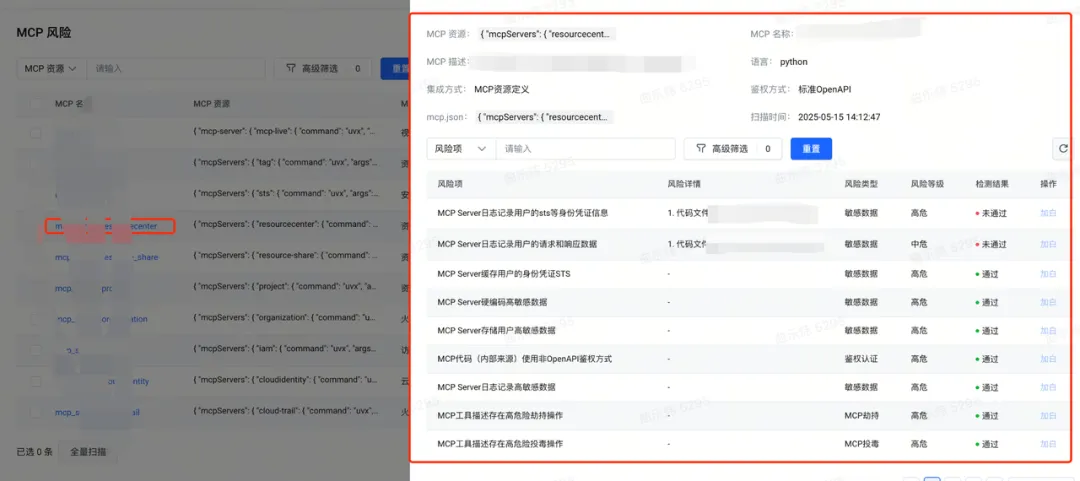This screenshot has height=481, width=1080.
Task: Check the row with mcp-live resource
Action: [36, 133]
